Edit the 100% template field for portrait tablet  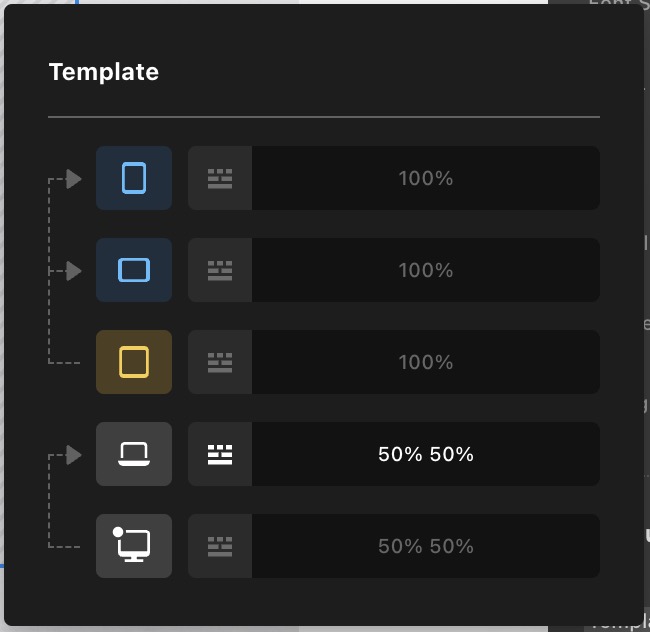(x=425, y=178)
